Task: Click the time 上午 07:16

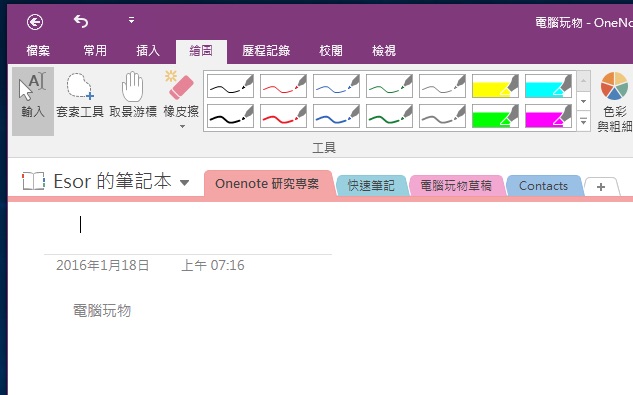Action: [x=213, y=265]
